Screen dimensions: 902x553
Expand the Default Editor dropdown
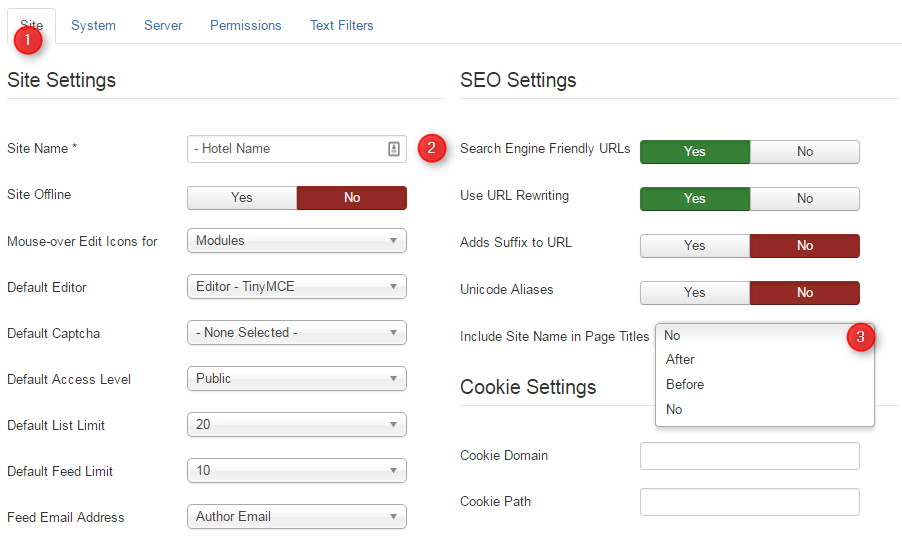coord(297,287)
